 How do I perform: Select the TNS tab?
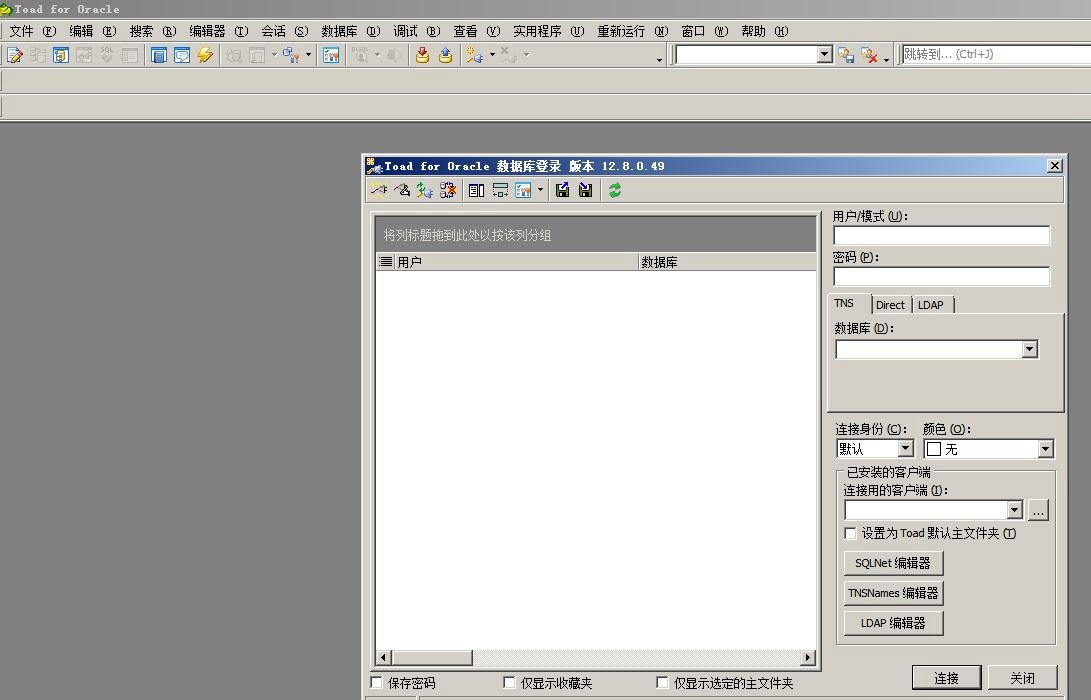(844, 303)
